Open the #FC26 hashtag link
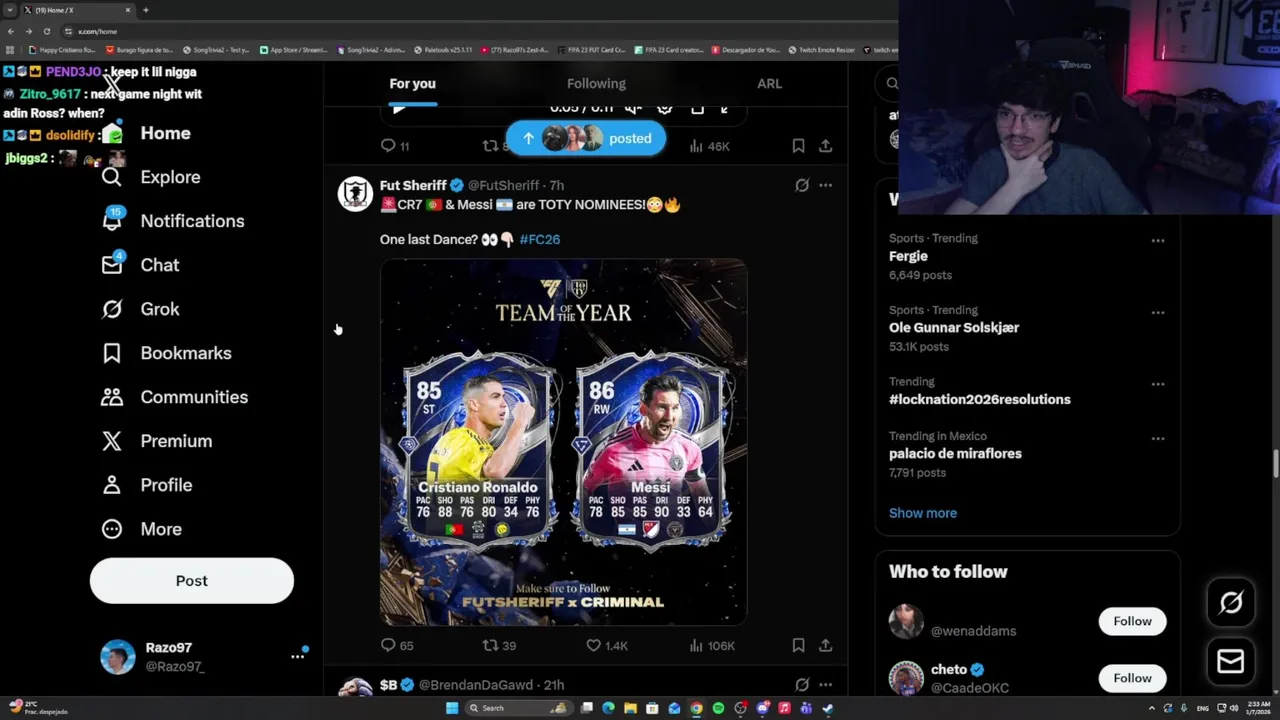 [540, 240]
